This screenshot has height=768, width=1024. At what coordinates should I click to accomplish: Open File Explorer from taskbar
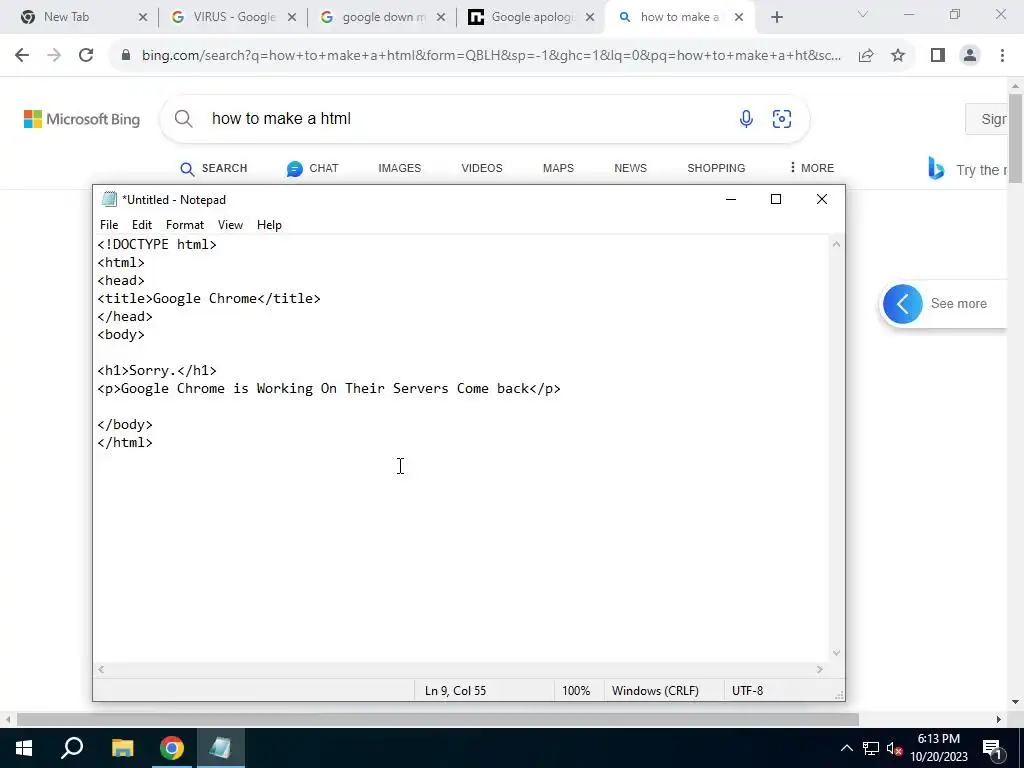tap(122, 748)
